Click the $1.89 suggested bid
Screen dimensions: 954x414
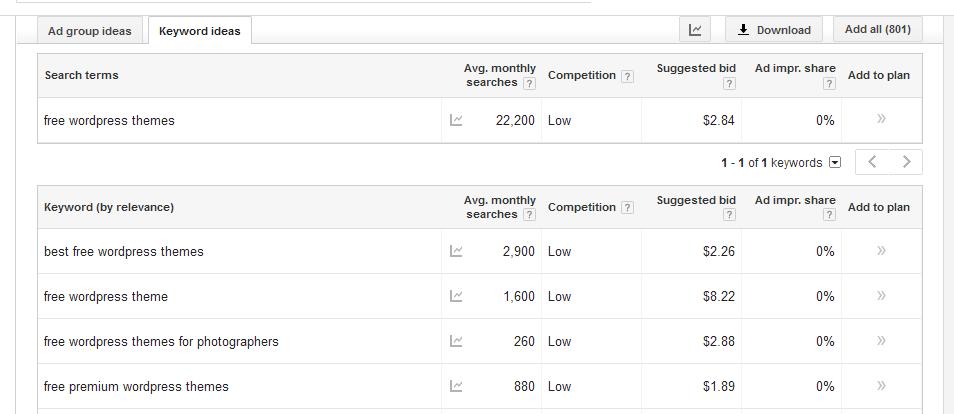tap(719, 387)
